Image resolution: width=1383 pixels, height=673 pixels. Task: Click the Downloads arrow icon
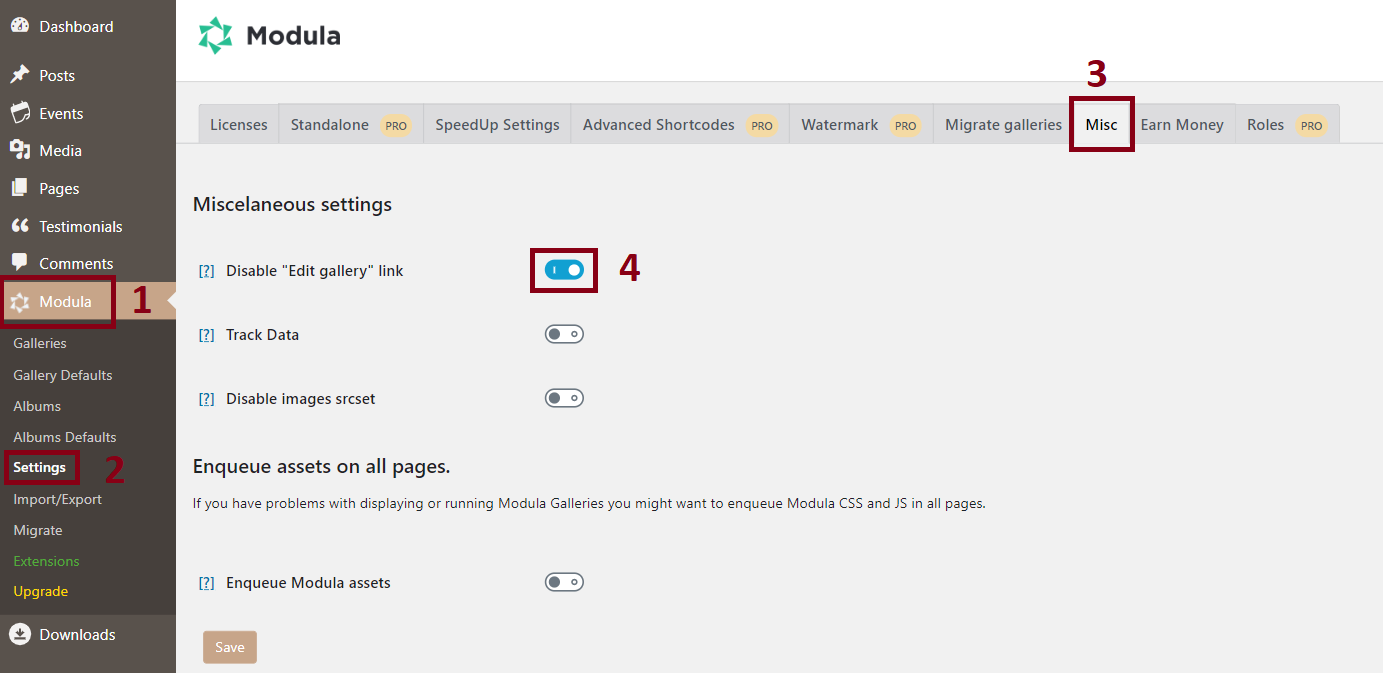point(20,634)
